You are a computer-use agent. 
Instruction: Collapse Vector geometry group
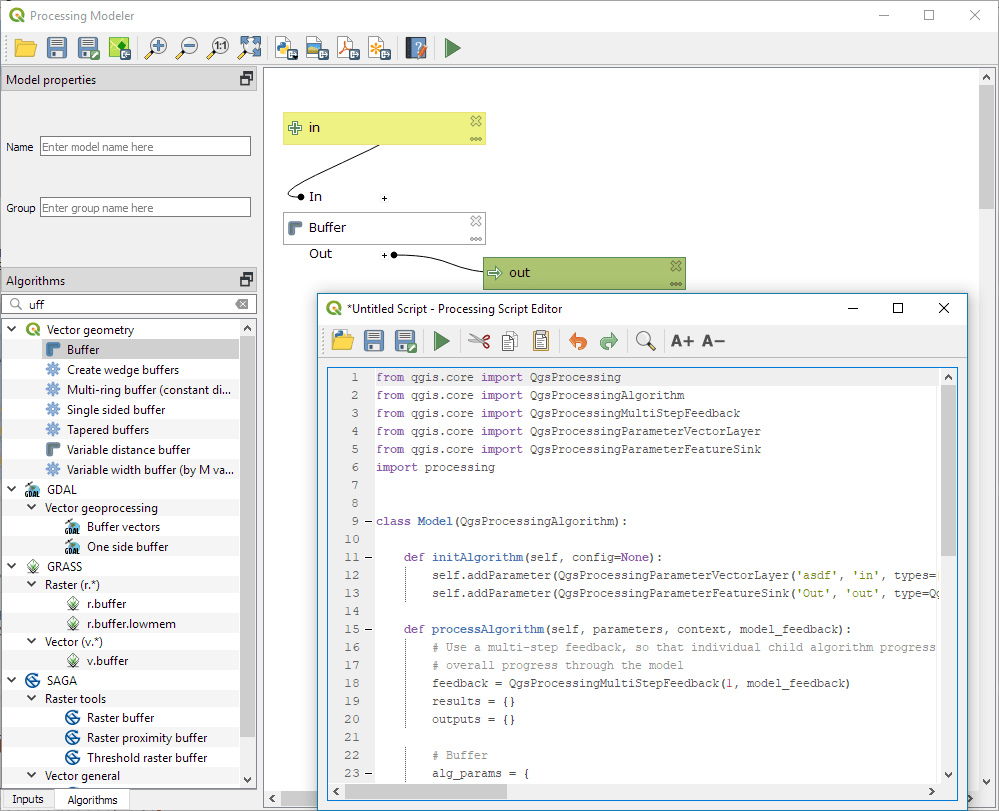11,329
